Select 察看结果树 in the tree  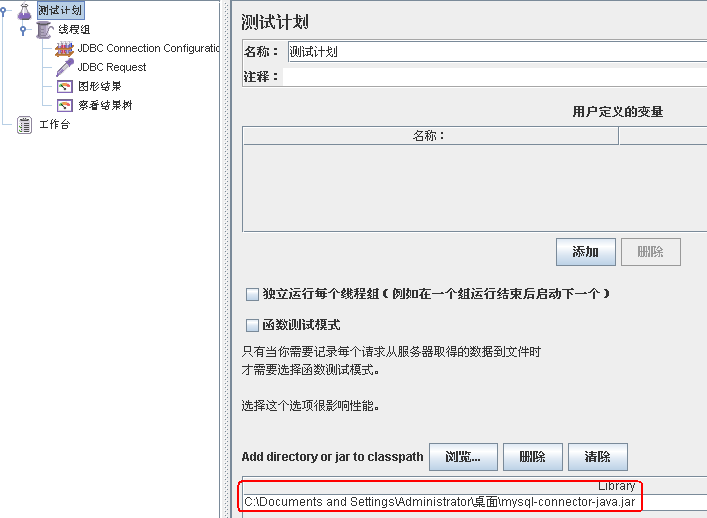(105, 105)
